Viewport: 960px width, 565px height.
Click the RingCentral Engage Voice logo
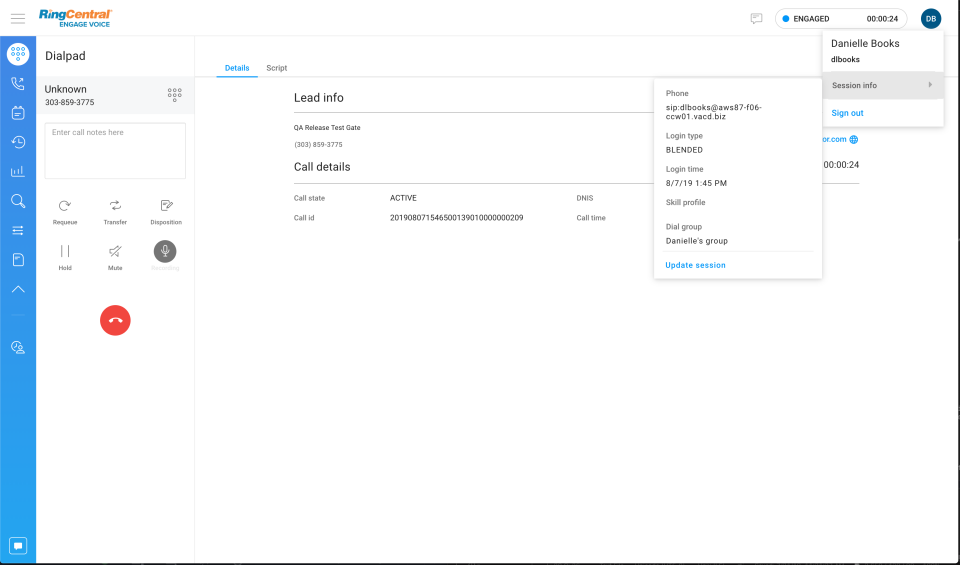pyautogui.click(x=75, y=18)
